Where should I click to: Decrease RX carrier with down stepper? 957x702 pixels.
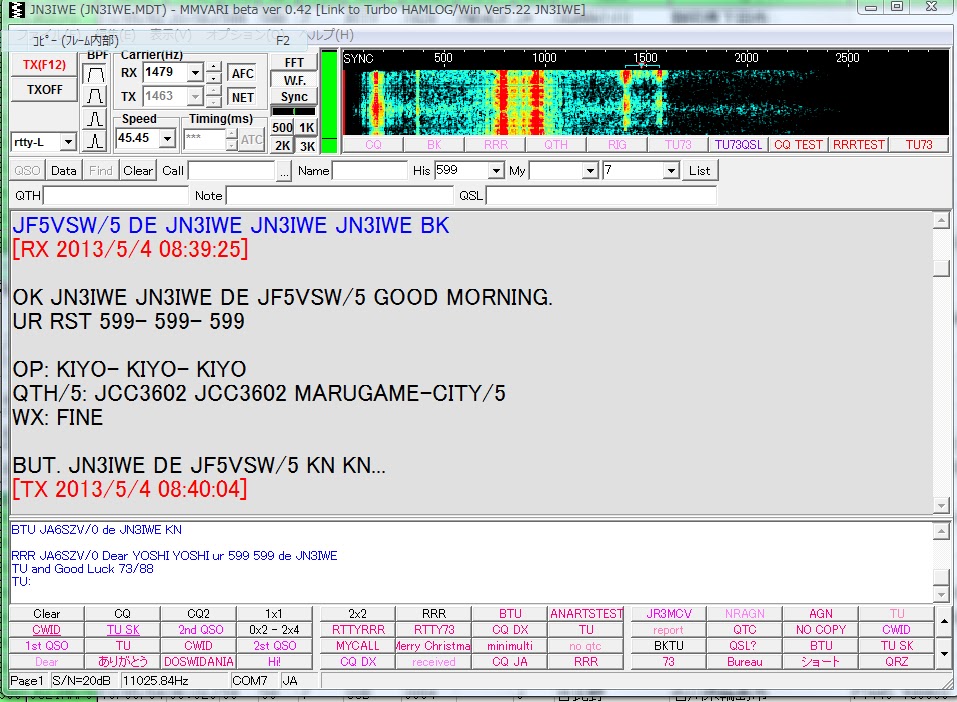214,78
